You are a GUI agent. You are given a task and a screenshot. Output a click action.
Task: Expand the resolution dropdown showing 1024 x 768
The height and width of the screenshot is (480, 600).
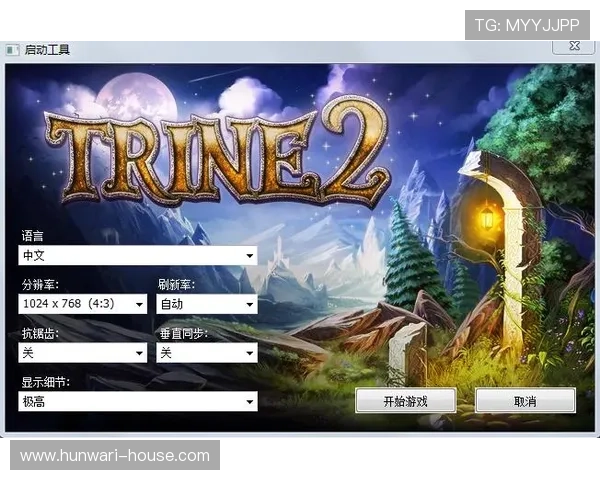point(83,304)
